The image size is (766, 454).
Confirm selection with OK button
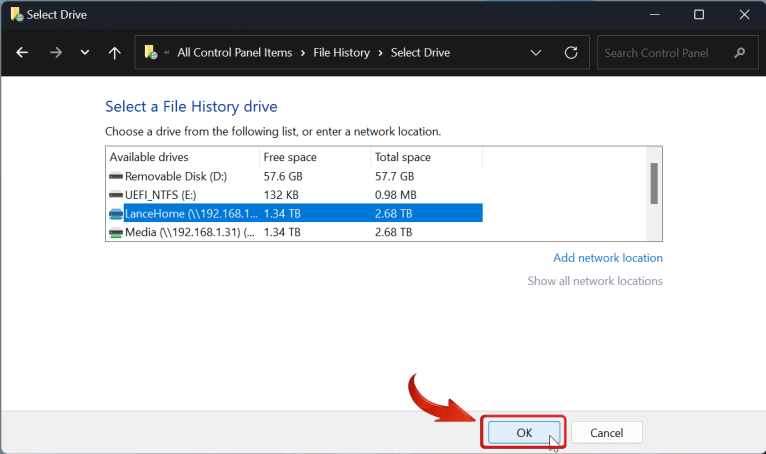[x=524, y=432]
